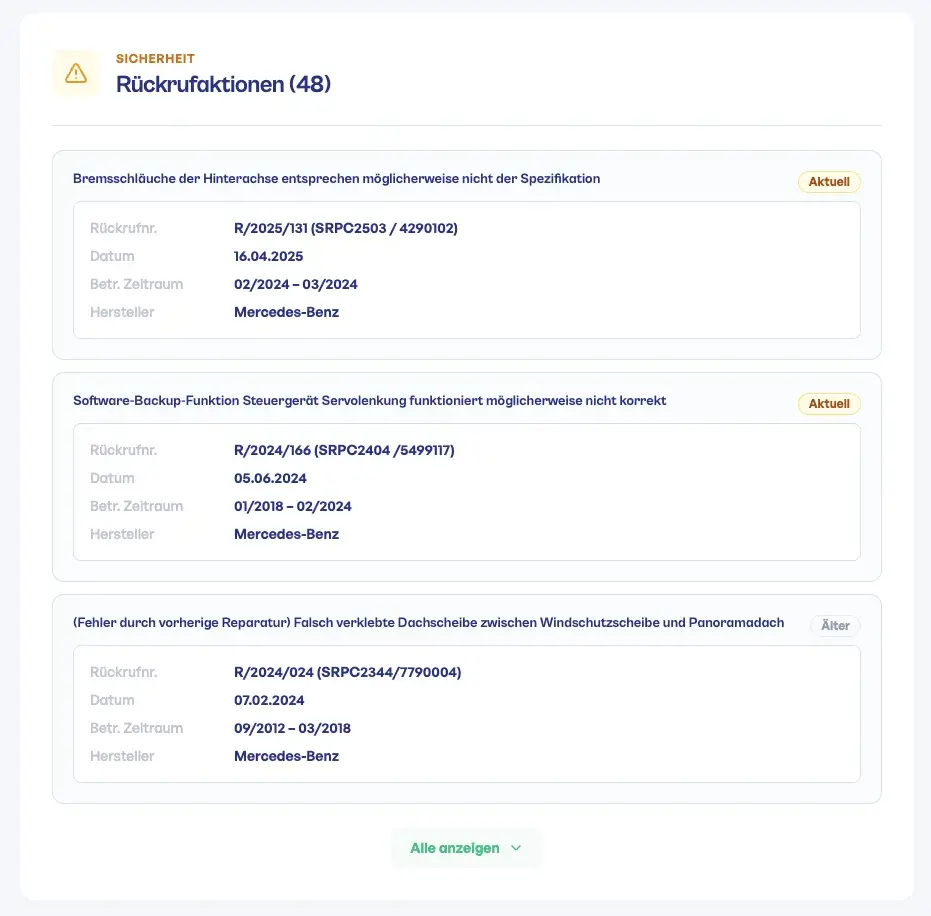Viewport: 931px width, 916px height.
Task: Click the period 01/2018 – 02/2024
Action: [293, 506]
